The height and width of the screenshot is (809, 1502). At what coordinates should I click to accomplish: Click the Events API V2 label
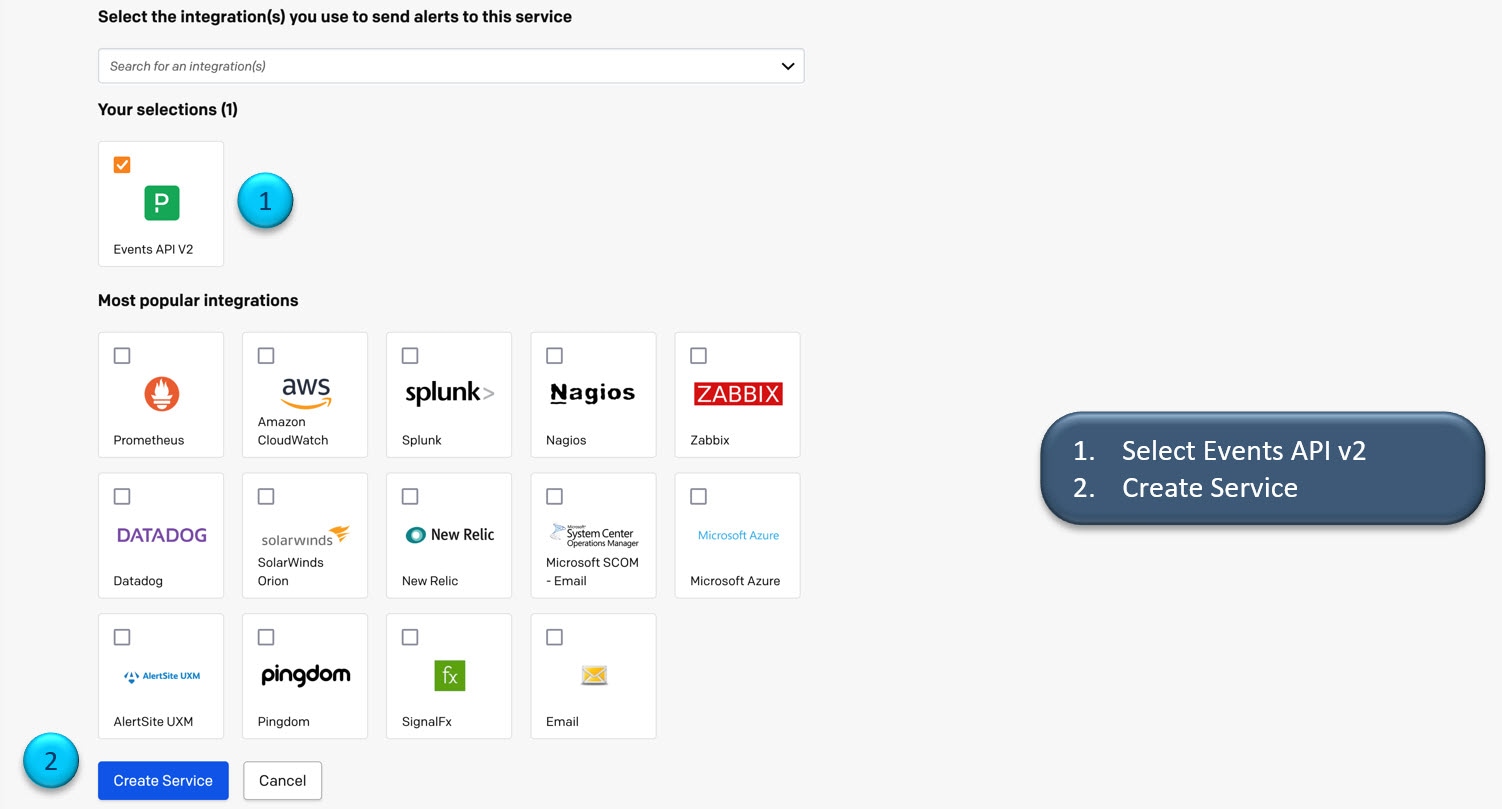[153, 250]
